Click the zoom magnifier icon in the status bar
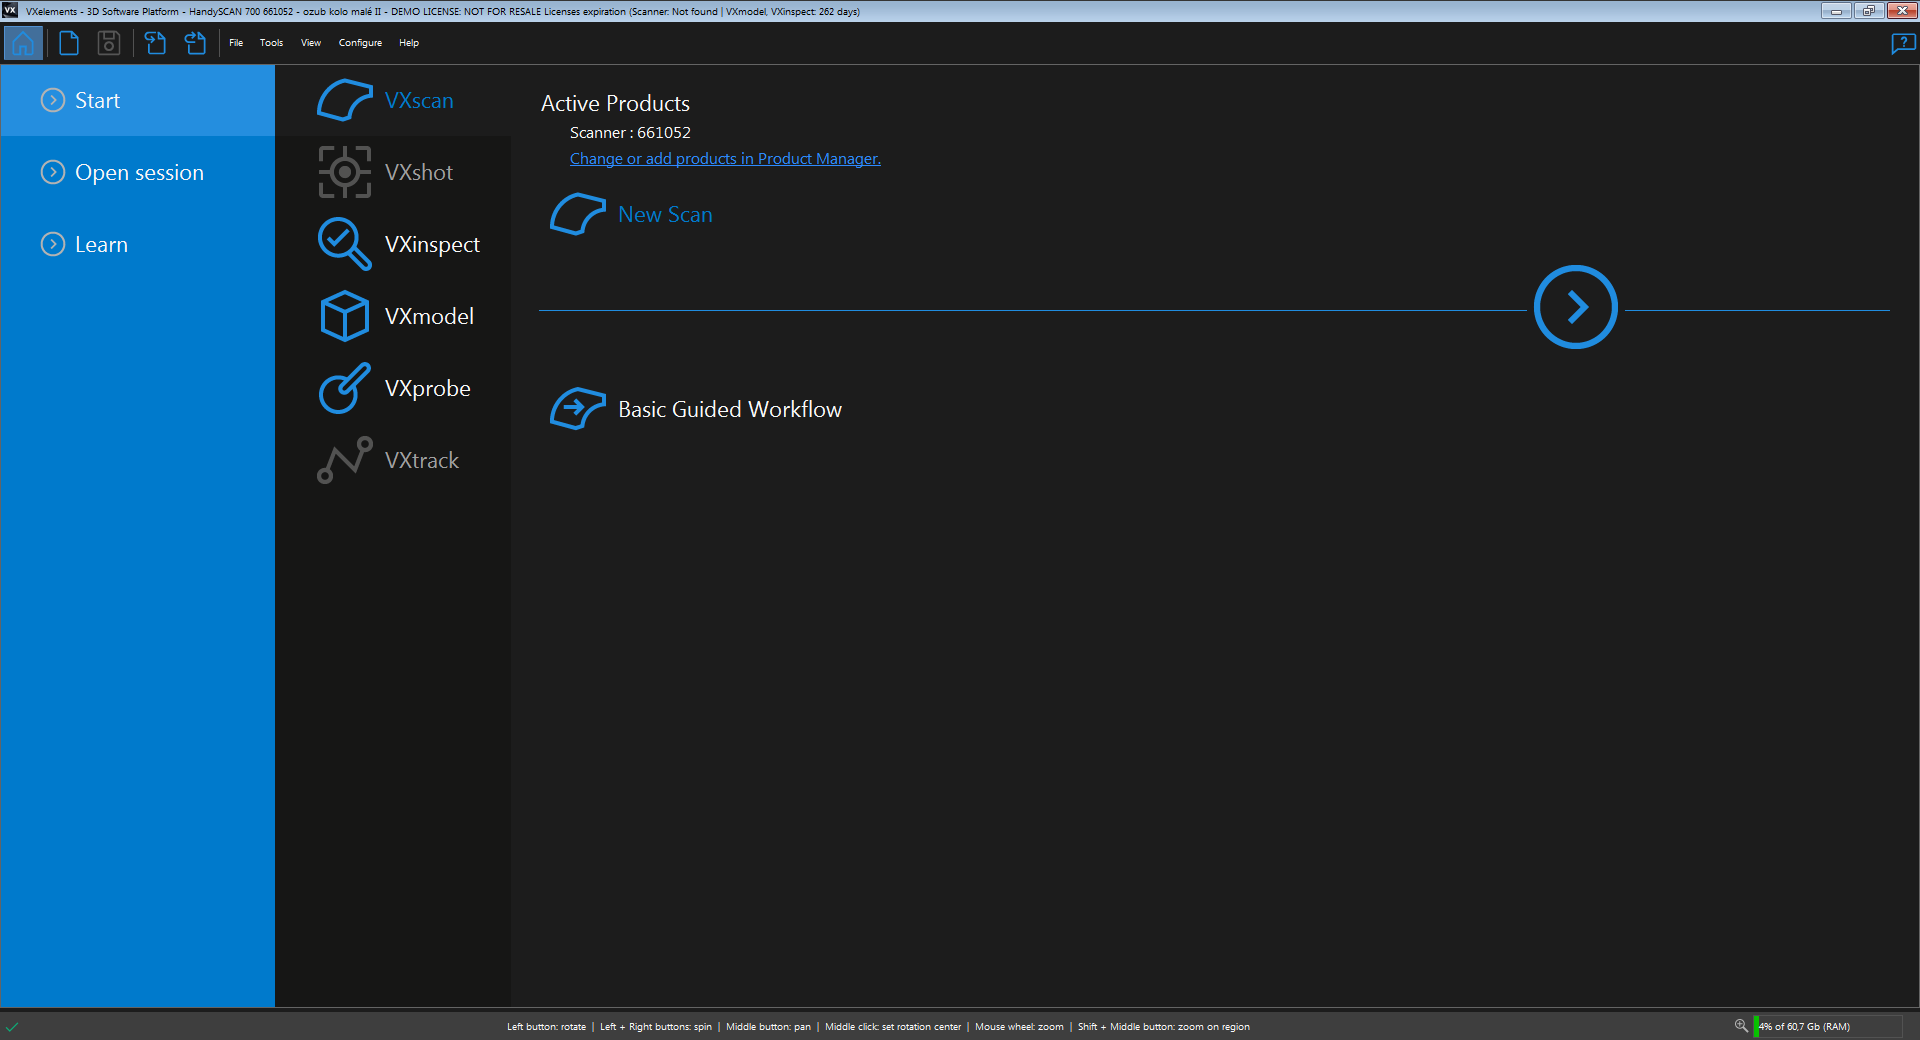The width and height of the screenshot is (1920, 1040). [x=1741, y=1026]
